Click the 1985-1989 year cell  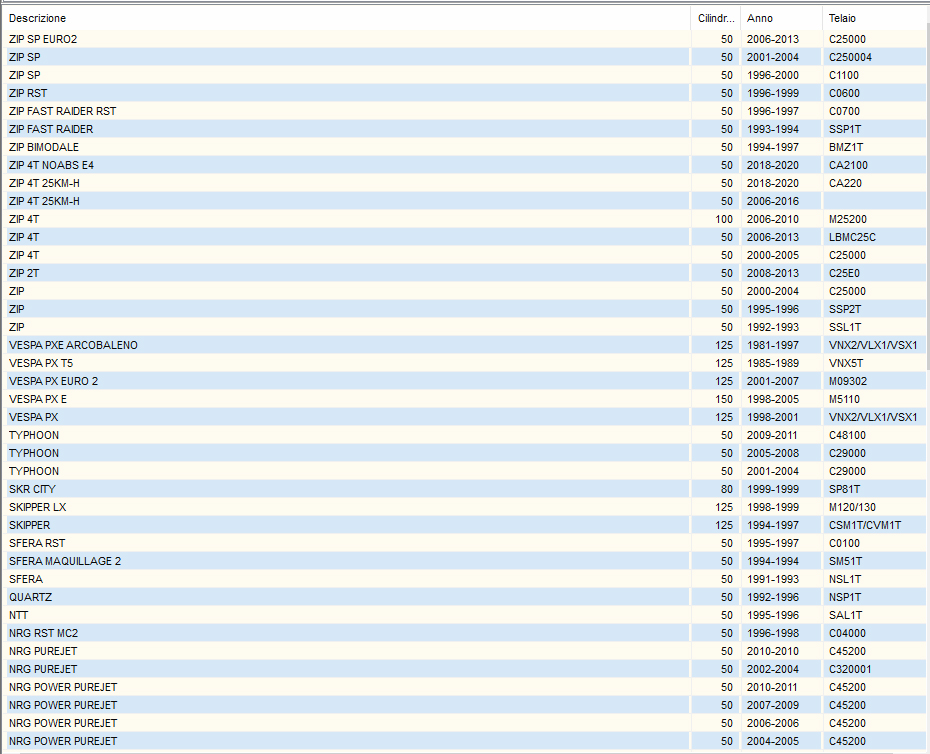tap(782, 363)
